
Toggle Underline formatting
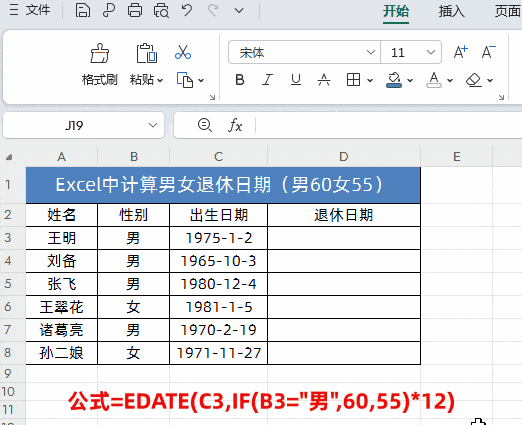[x=296, y=80]
